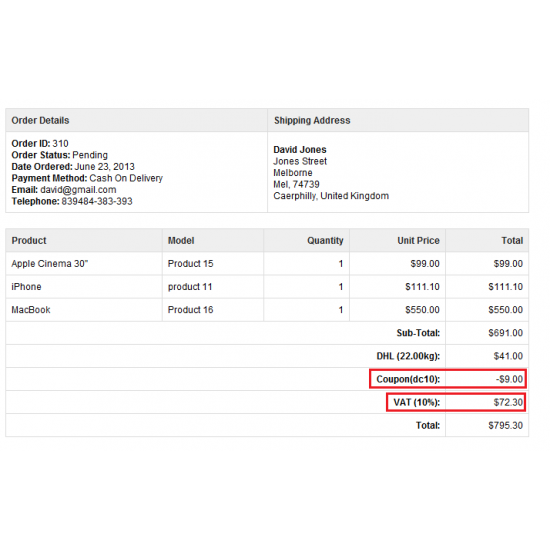The height and width of the screenshot is (550, 550).
Task: Select the Order ID 310 line
Action: (40, 143)
